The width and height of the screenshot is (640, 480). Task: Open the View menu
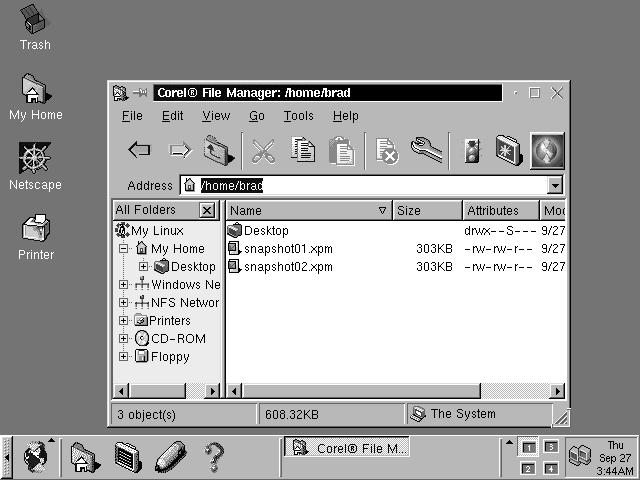pyautogui.click(x=216, y=116)
